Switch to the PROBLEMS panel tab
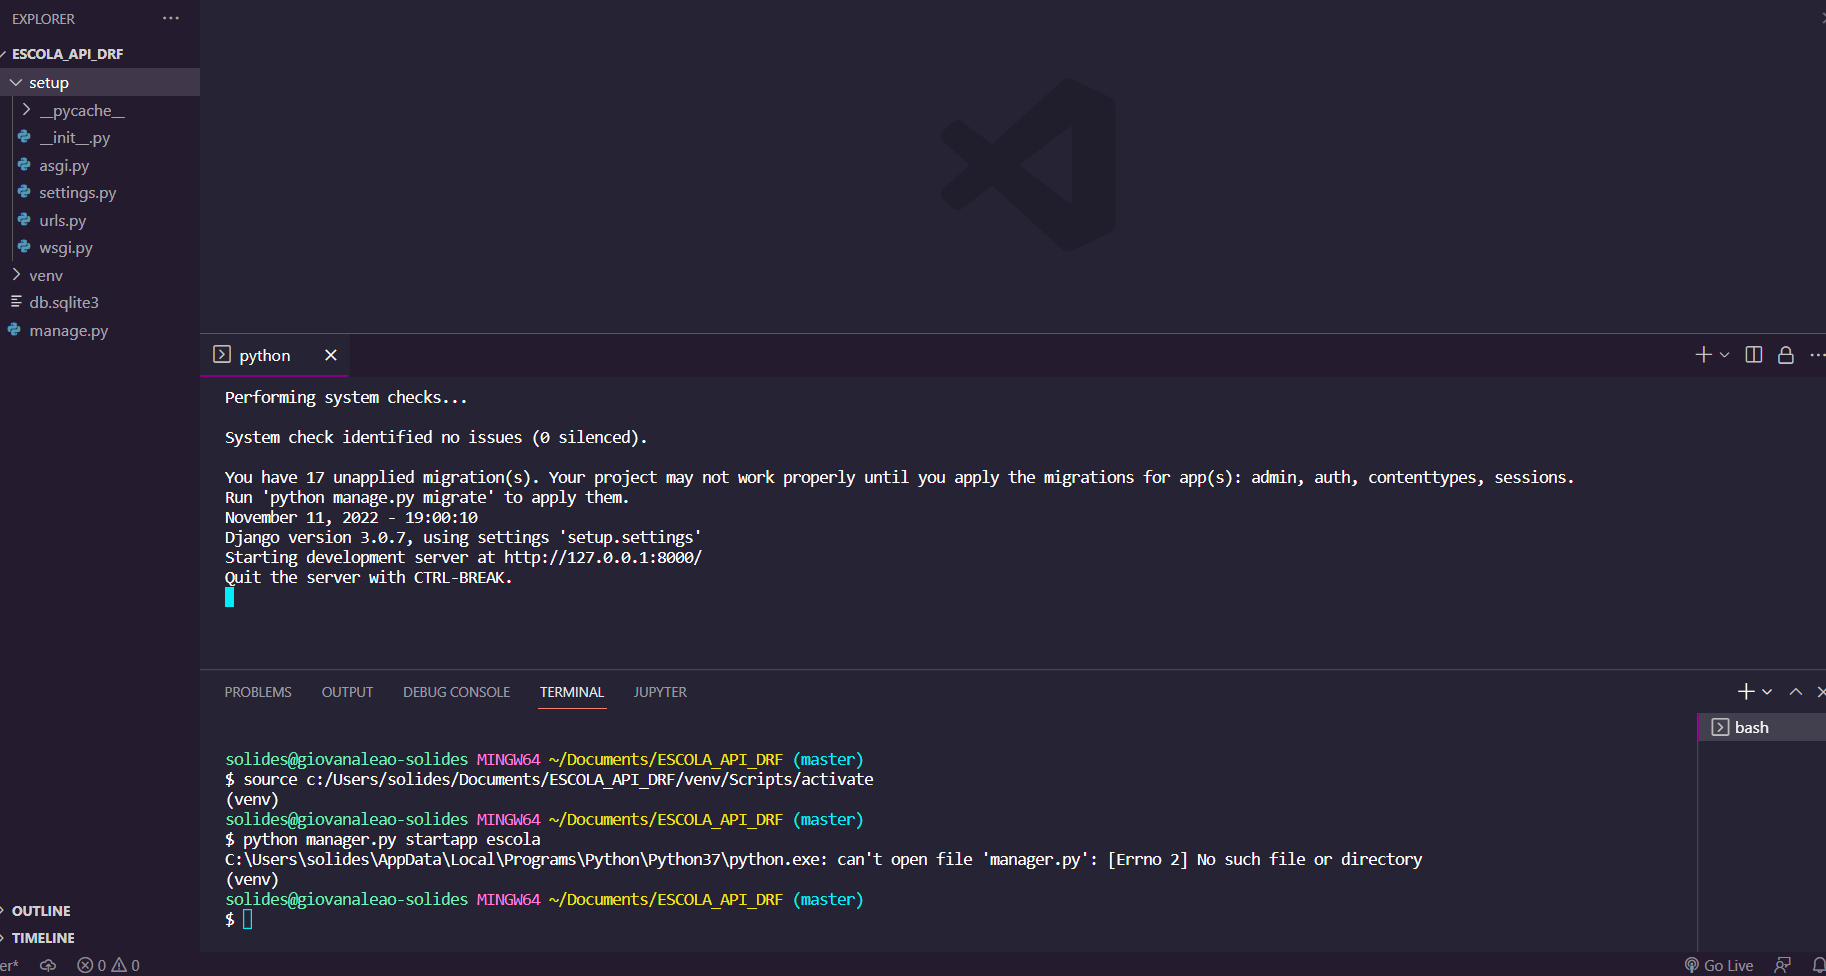The width and height of the screenshot is (1826, 976). pyautogui.click(x=258, y=692)
